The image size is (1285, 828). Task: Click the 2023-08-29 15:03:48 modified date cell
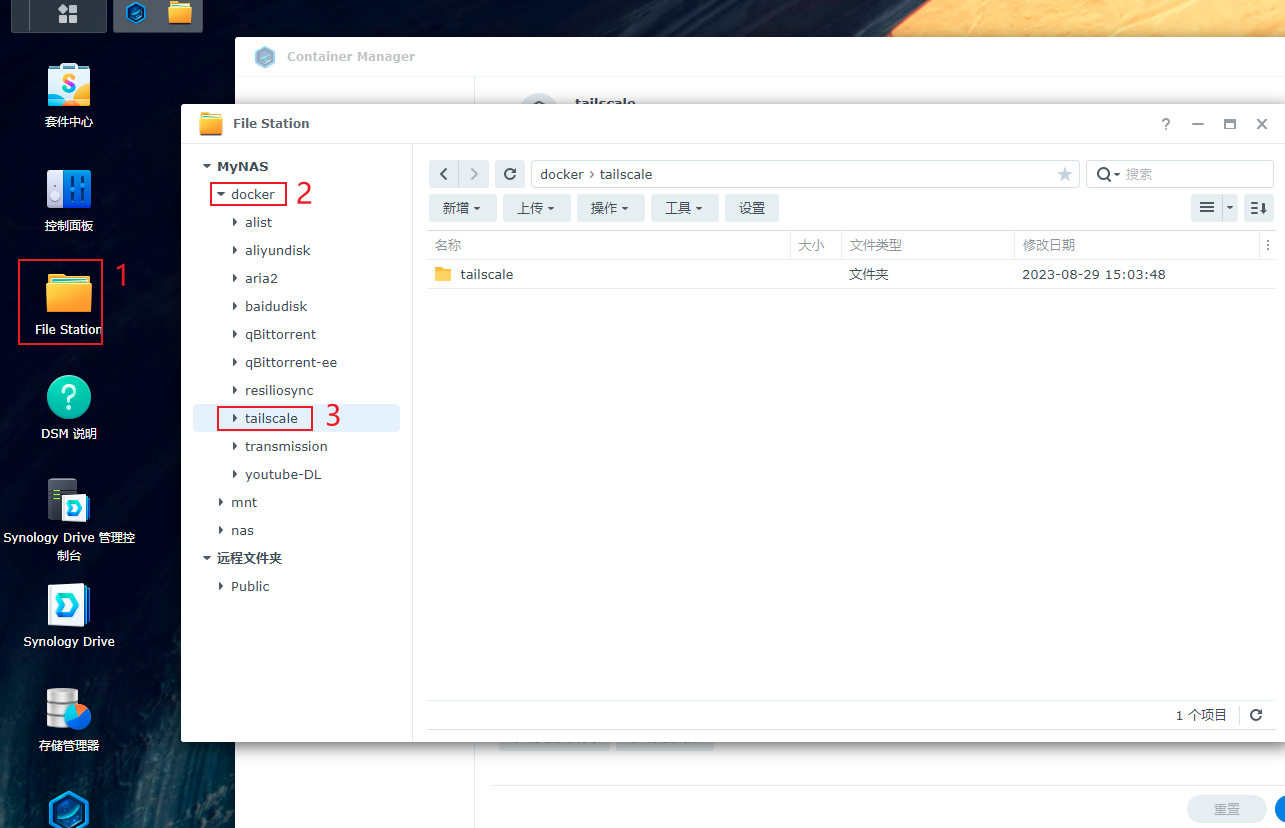point(1094,274)
